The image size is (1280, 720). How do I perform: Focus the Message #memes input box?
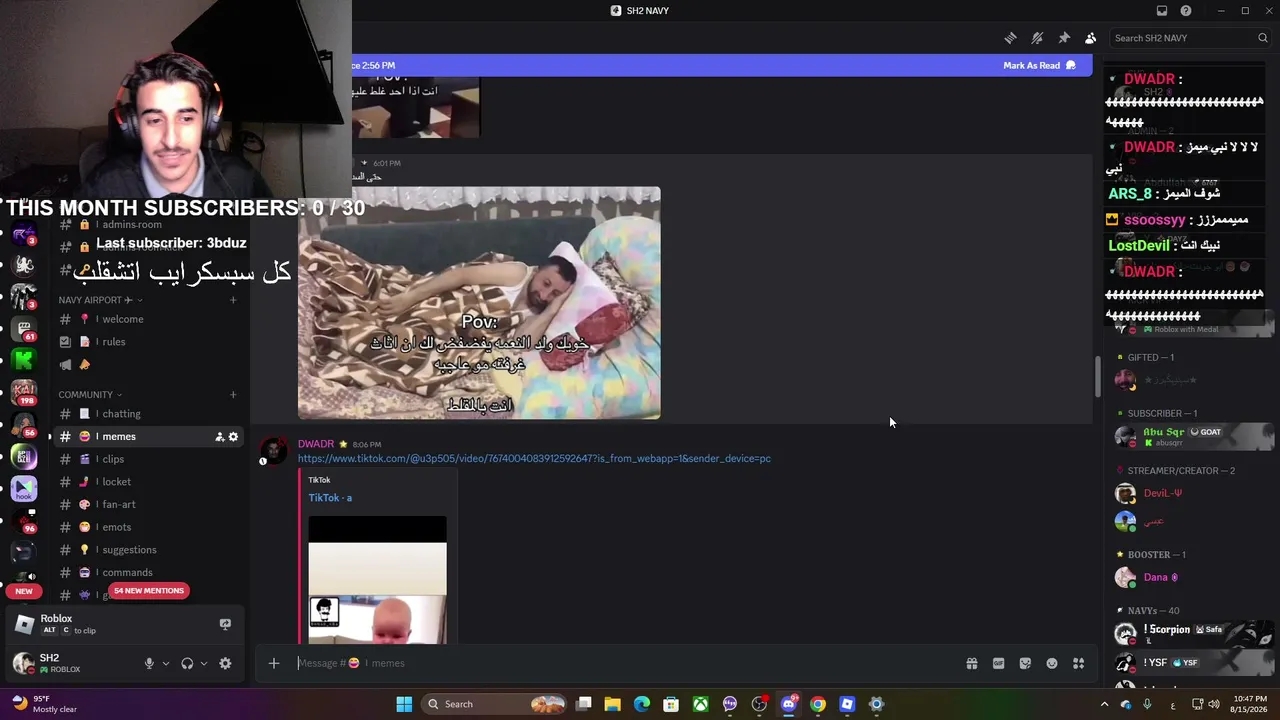625,663
